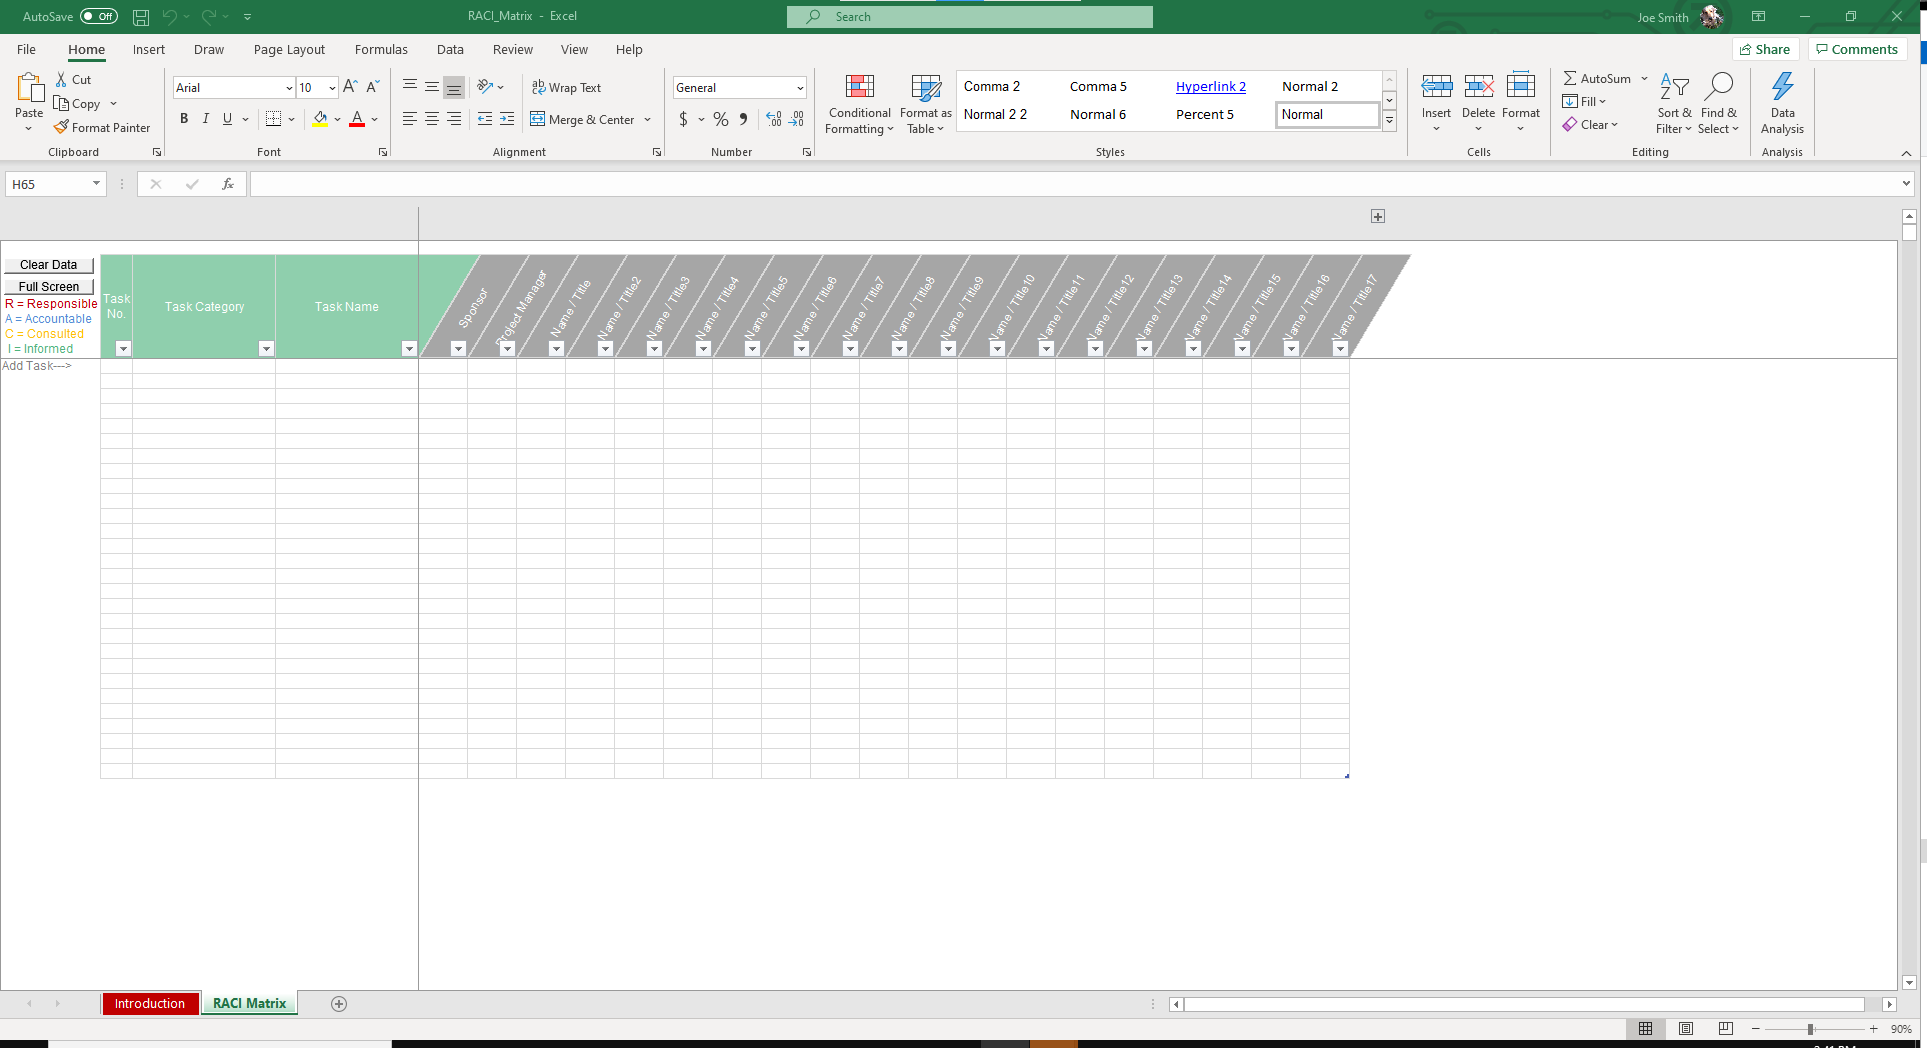The height and width of the screenshot is (1048, 1927).
Task: Open Task Category filter dropdown
Action: (x=266, y=349)
